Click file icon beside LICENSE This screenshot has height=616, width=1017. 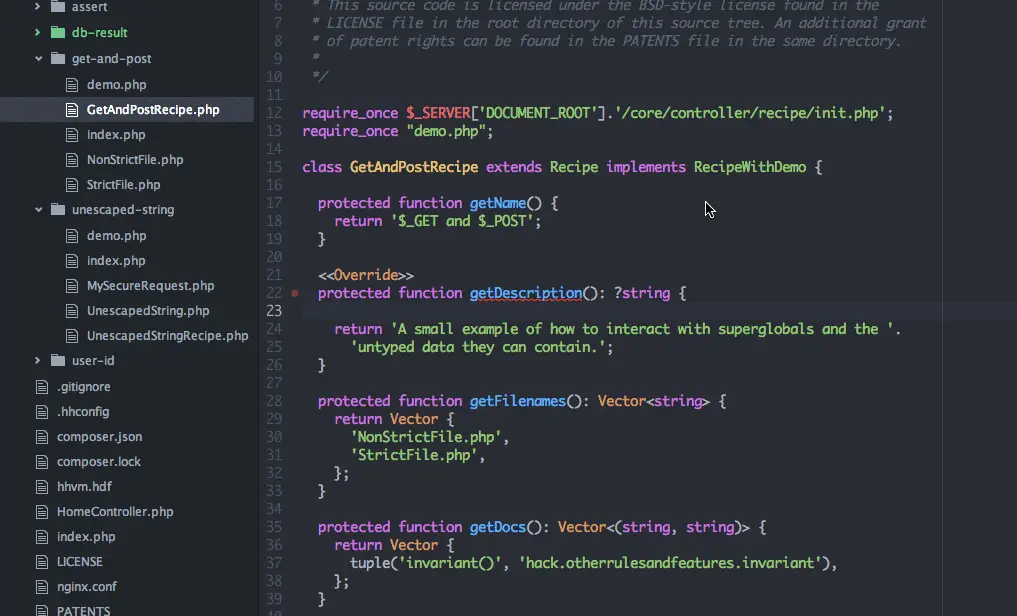click(x=42, y=562)
